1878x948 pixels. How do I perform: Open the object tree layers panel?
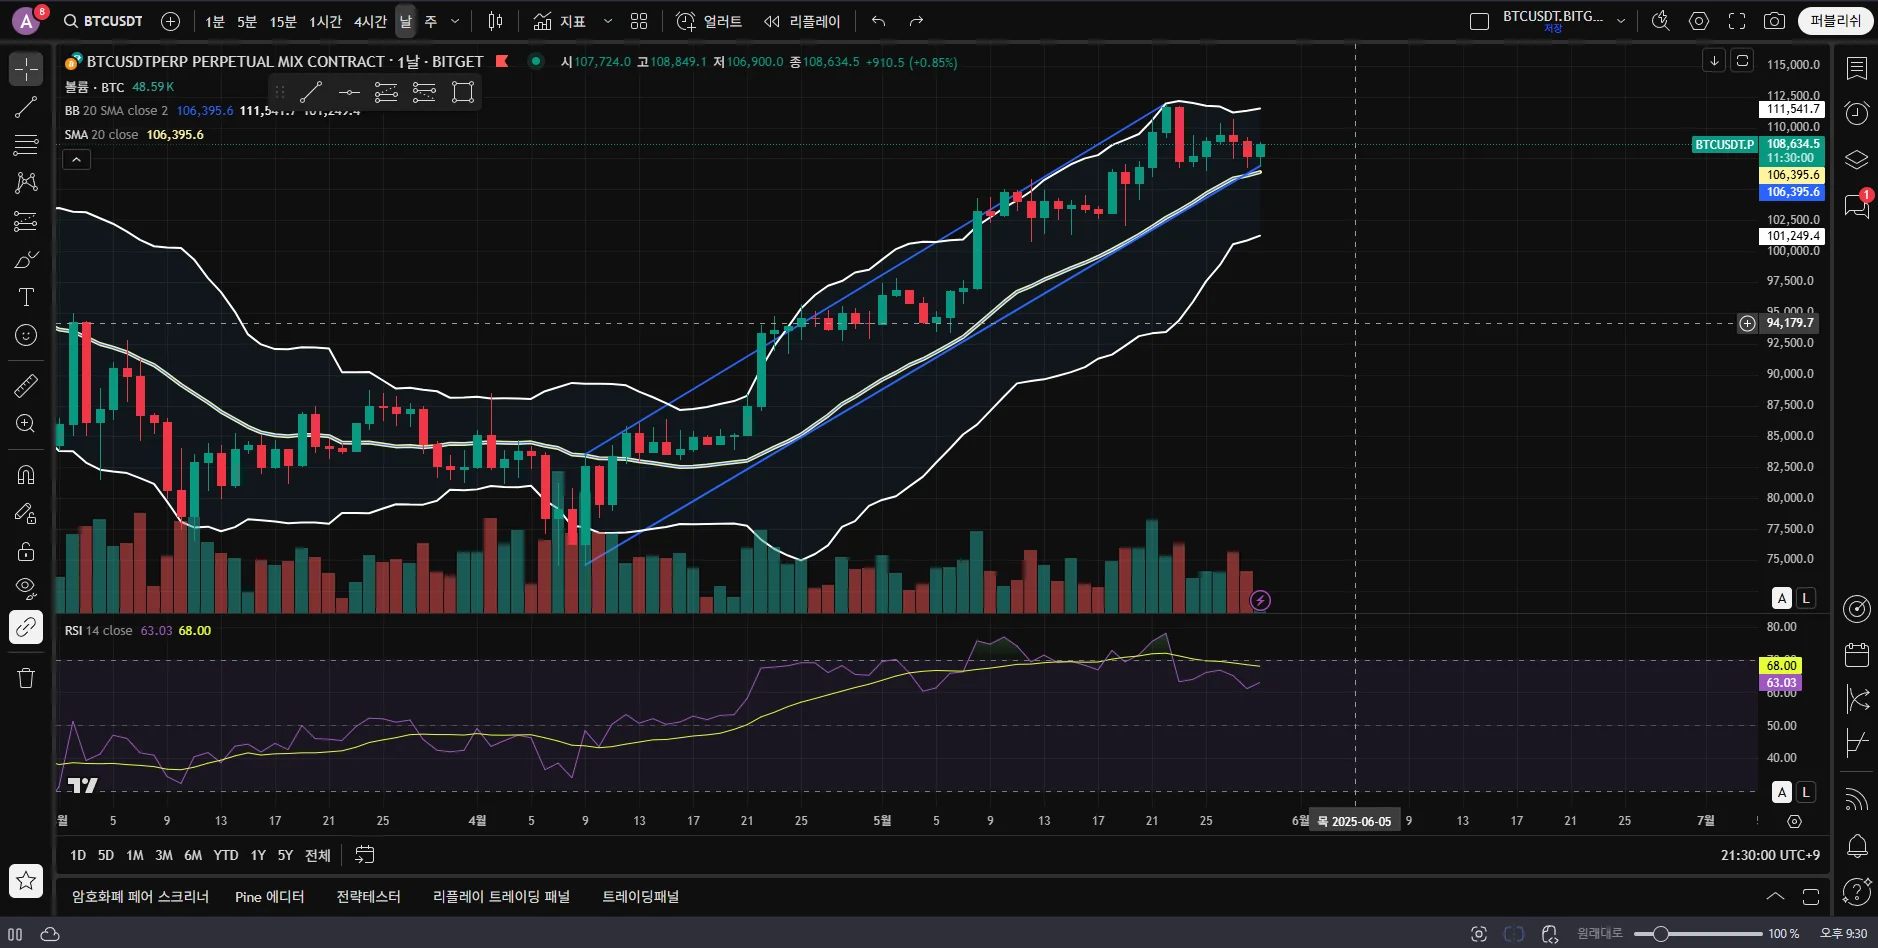[x=1857, y=160]
